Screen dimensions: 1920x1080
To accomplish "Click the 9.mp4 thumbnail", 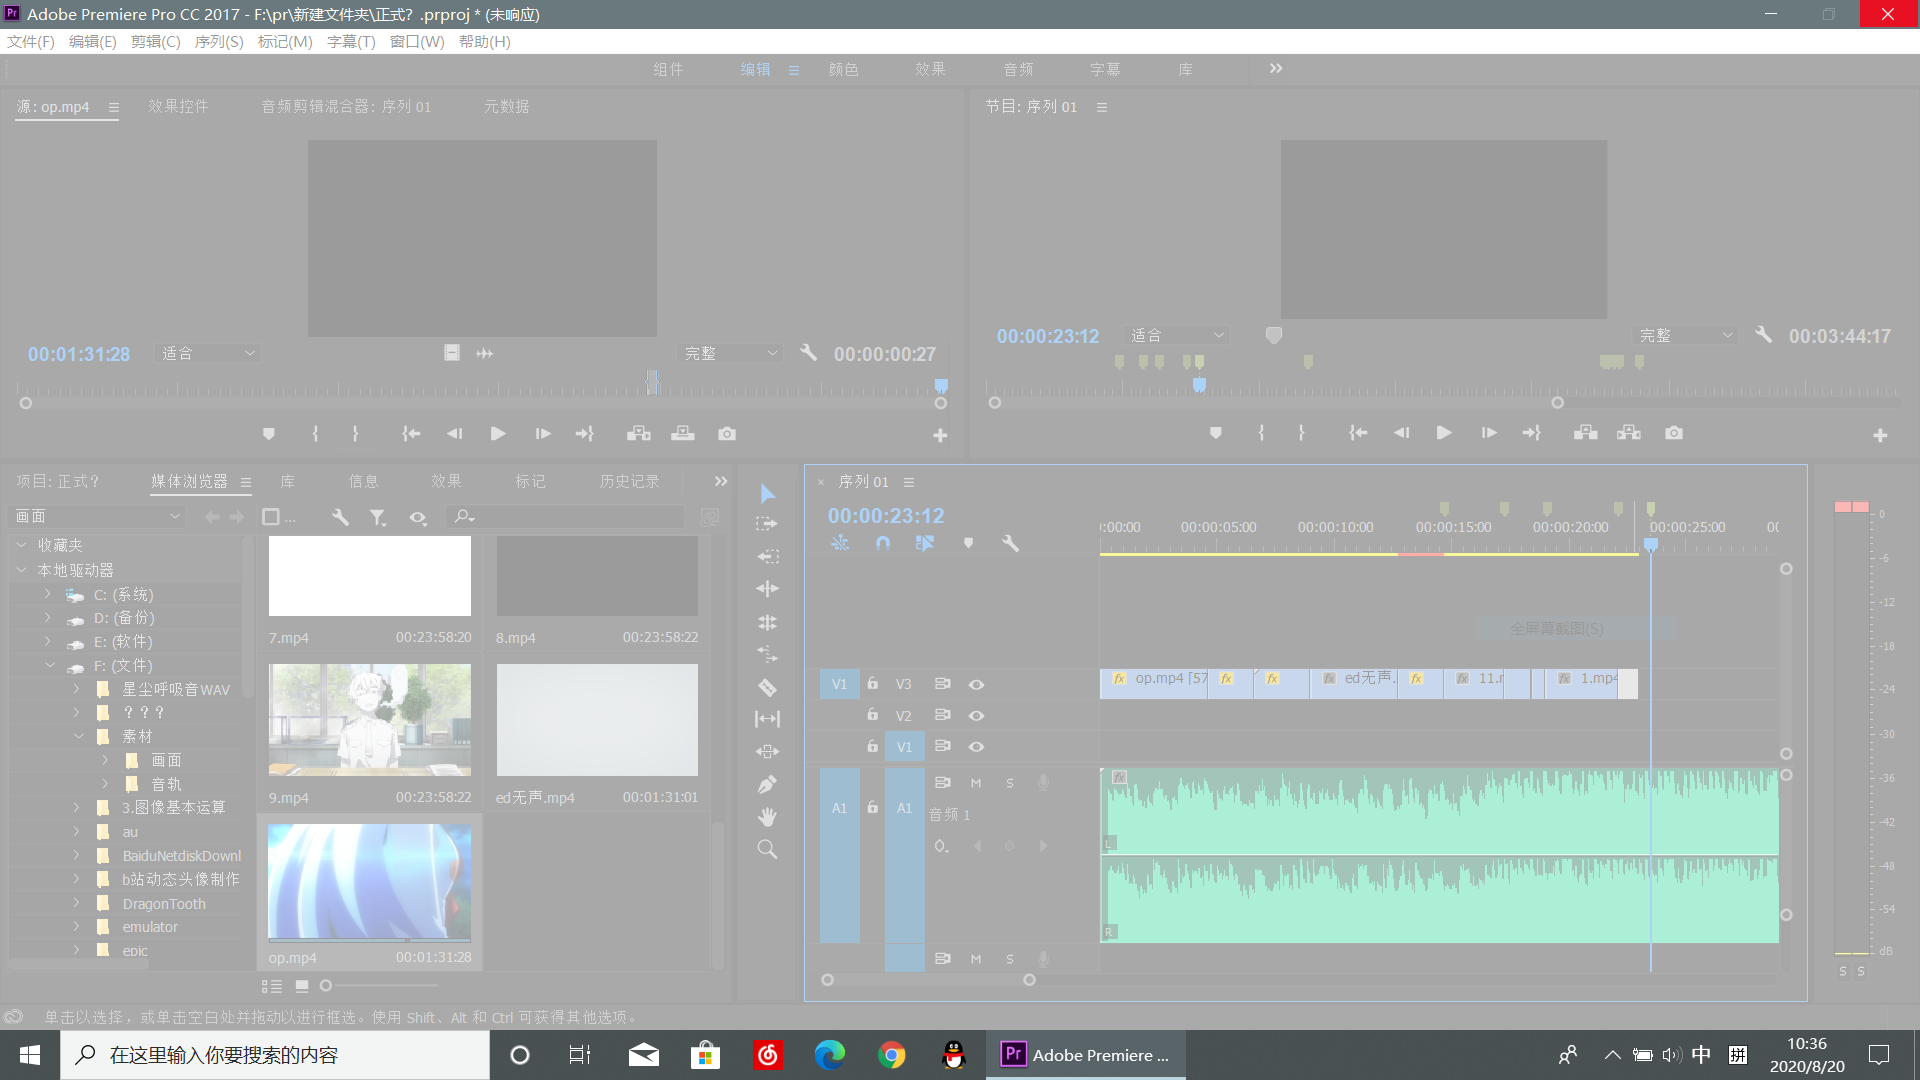I will tap(369, 719).
